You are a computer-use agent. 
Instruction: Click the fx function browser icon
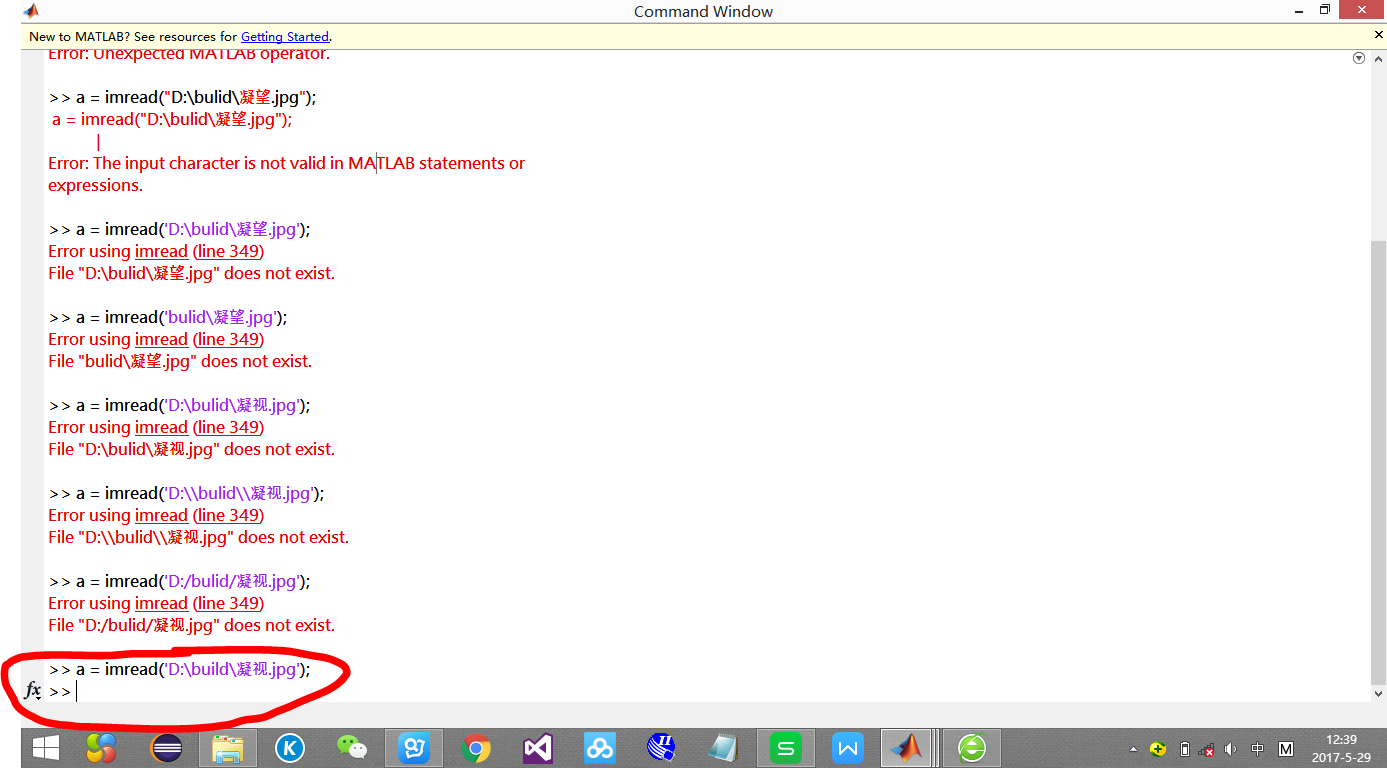tap(33, 690)
